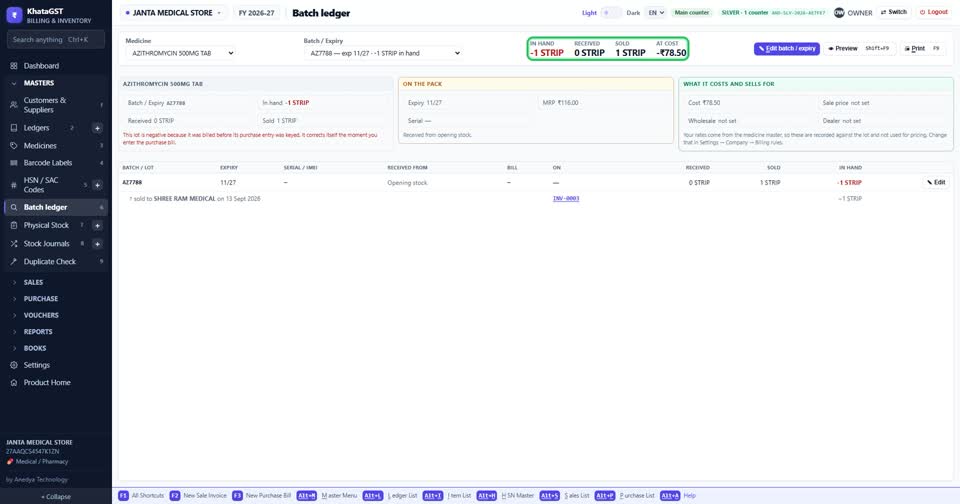Viewport: 960px width, 504px height.
Task: Click the KhataGST rupee logo icon
Action: pos(14,15)
